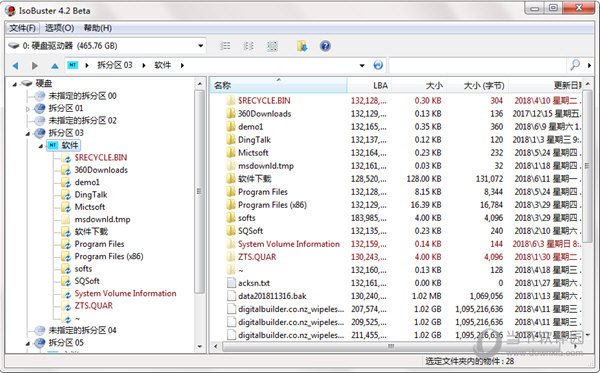The width and height of the screenshot is (600, 373).
Task: Select Program Files (x86) in left tree
Action: (109, 256)
